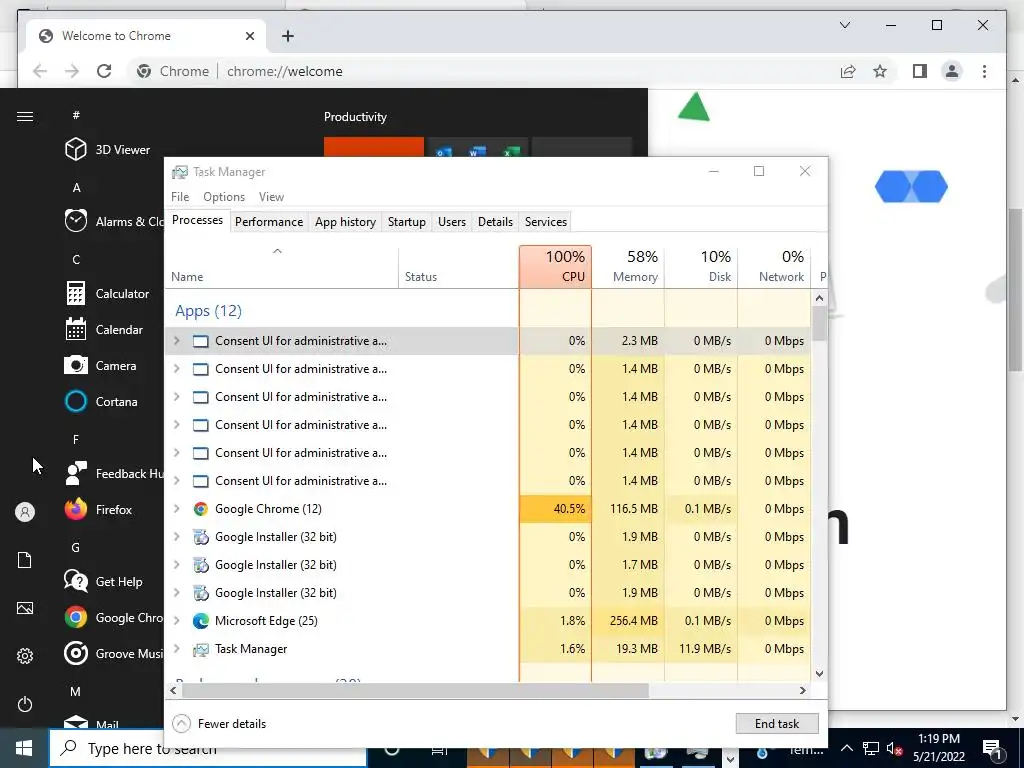Switch to the Users tab
This screenshot has height=768, width=1024.
(x=452, y=221)
